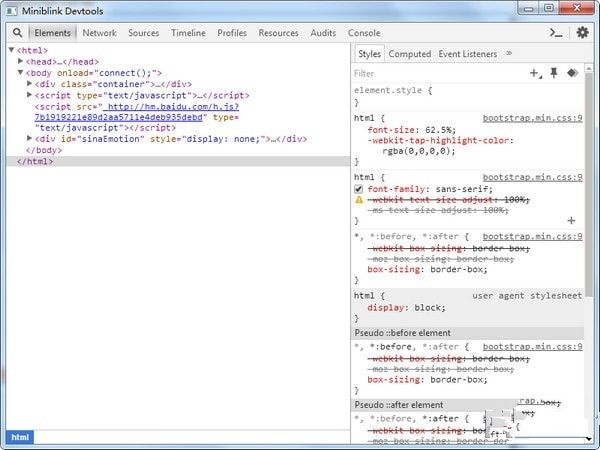This screenshot has width=600, height=450.
Task: Open the first bootstrap.min.css:9 source link
Action: pos(532,118)
